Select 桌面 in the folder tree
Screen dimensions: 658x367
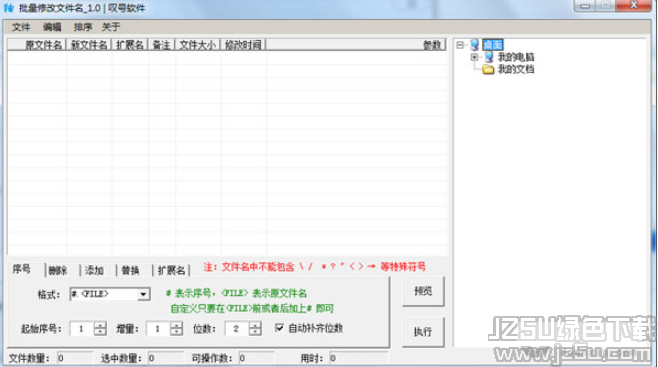(x=493, y=44)
